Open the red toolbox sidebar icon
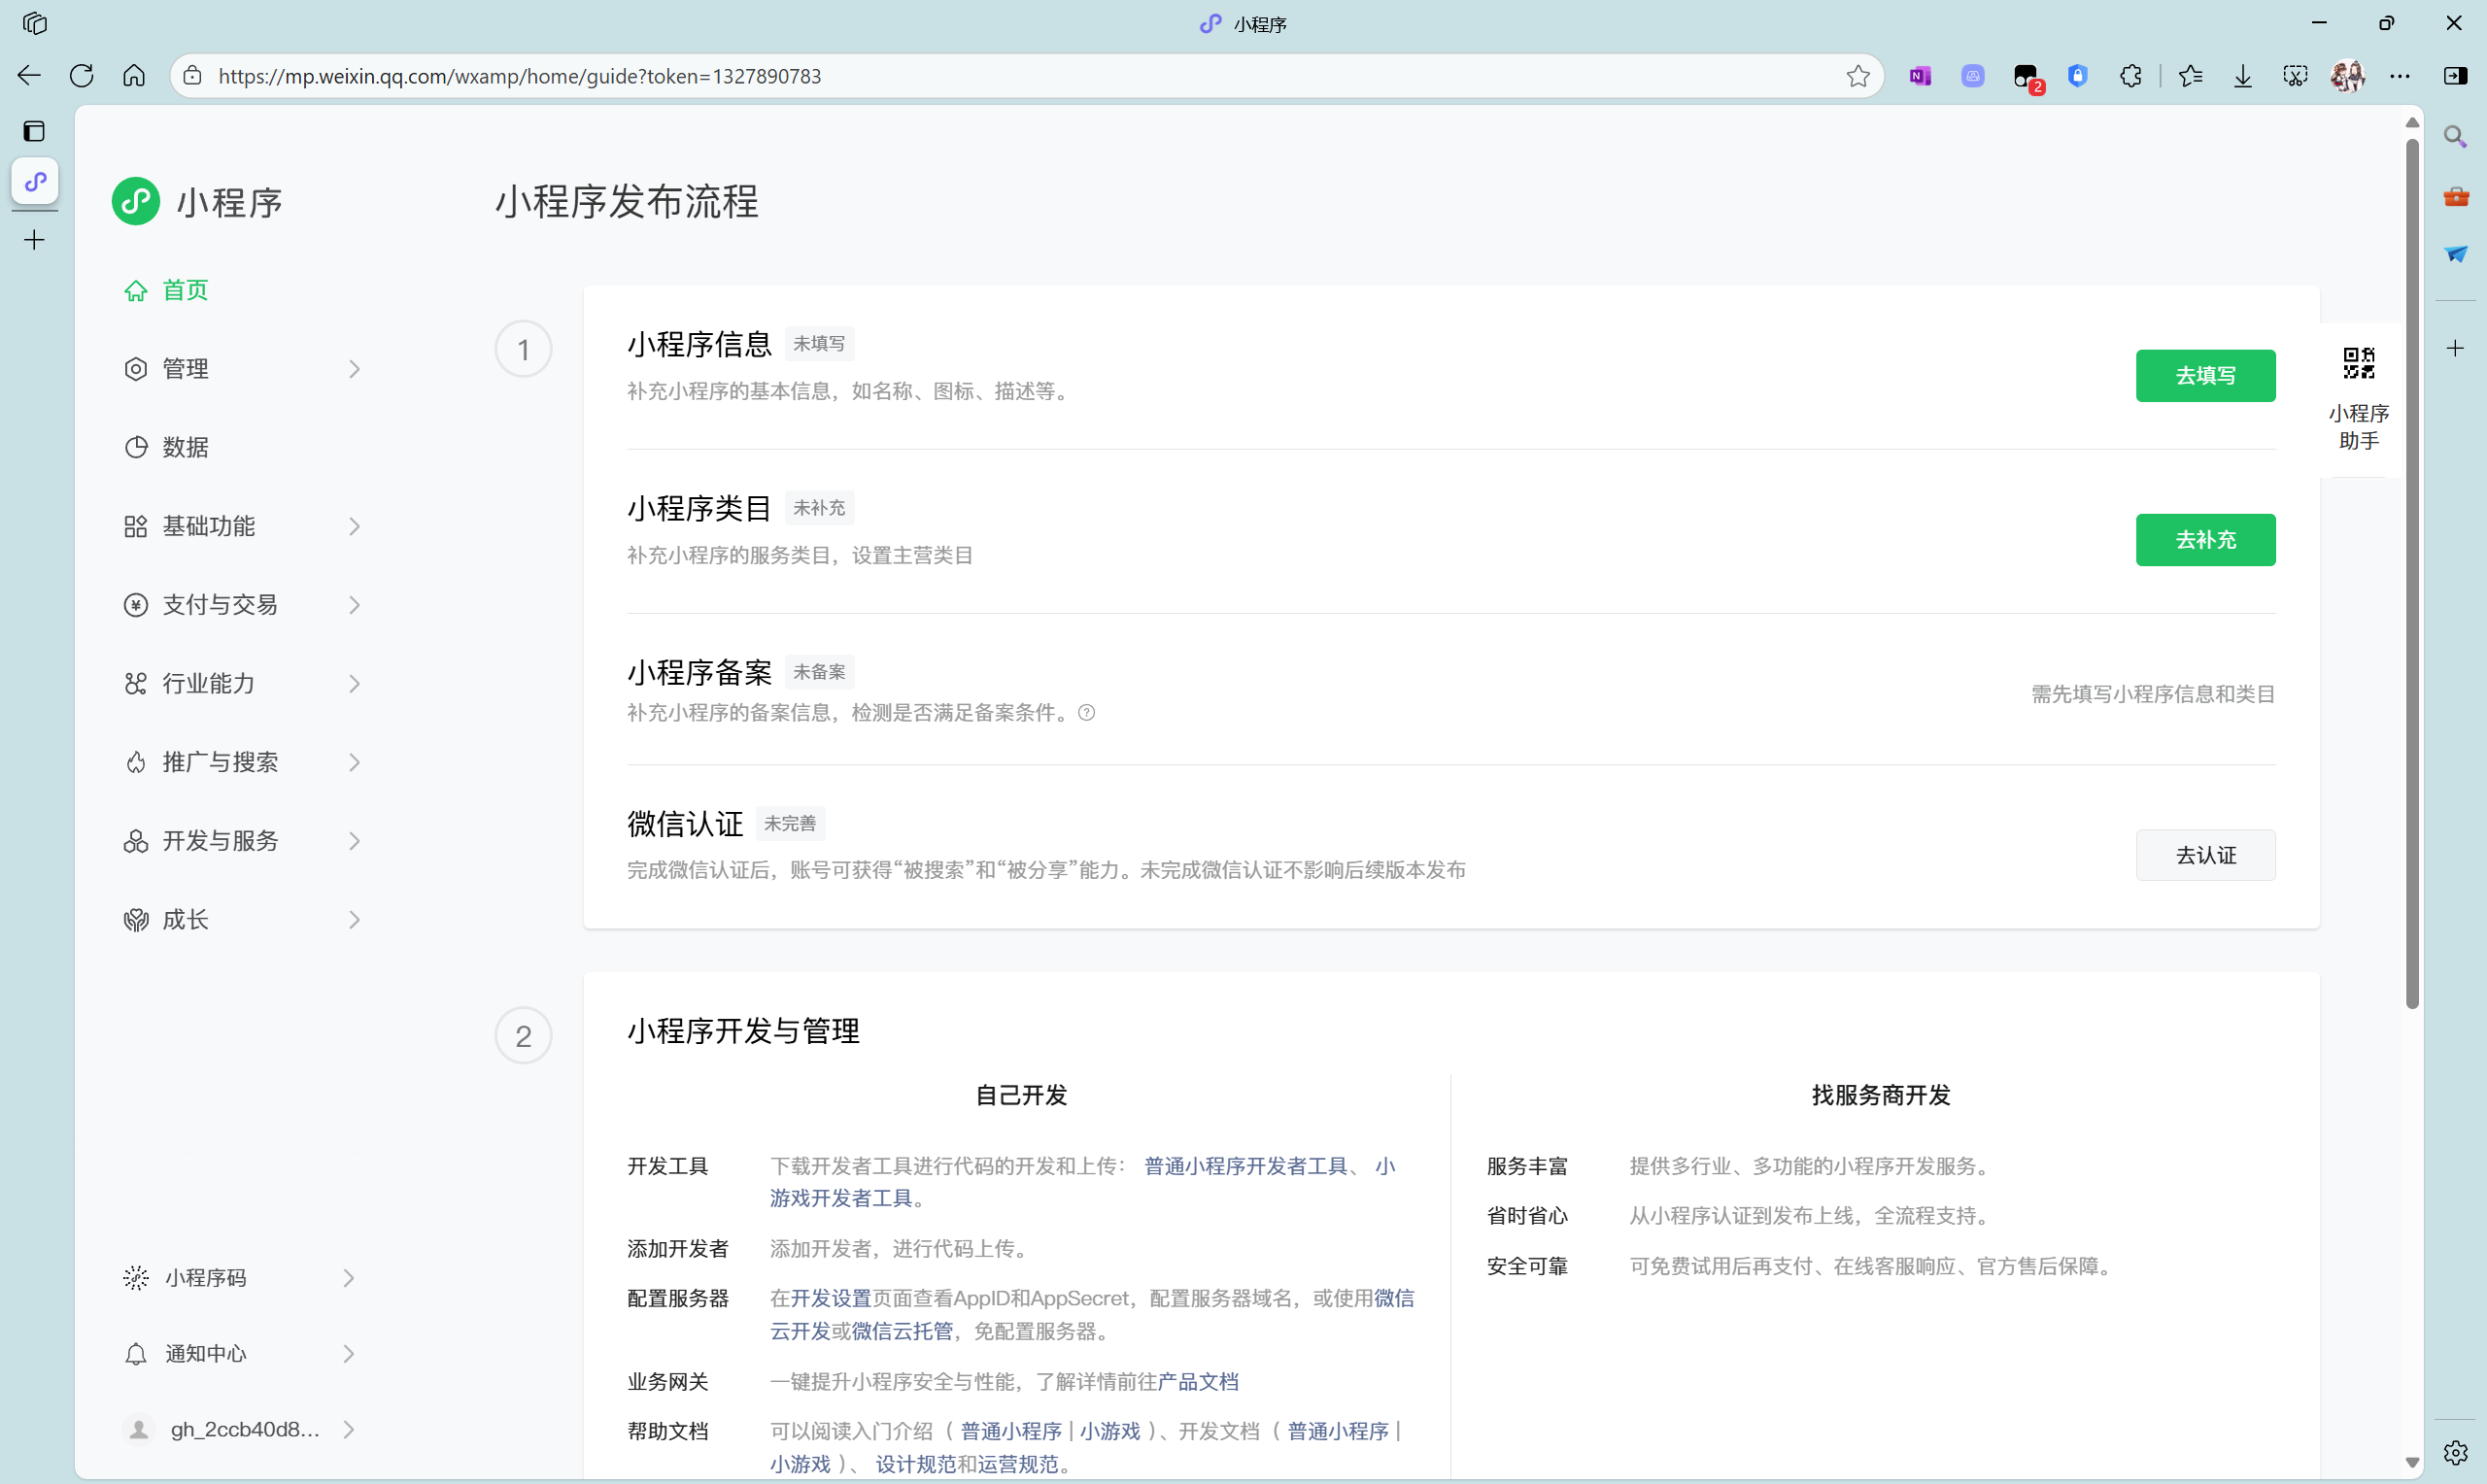2487x1484 pixels. [x=2456, y=196]
